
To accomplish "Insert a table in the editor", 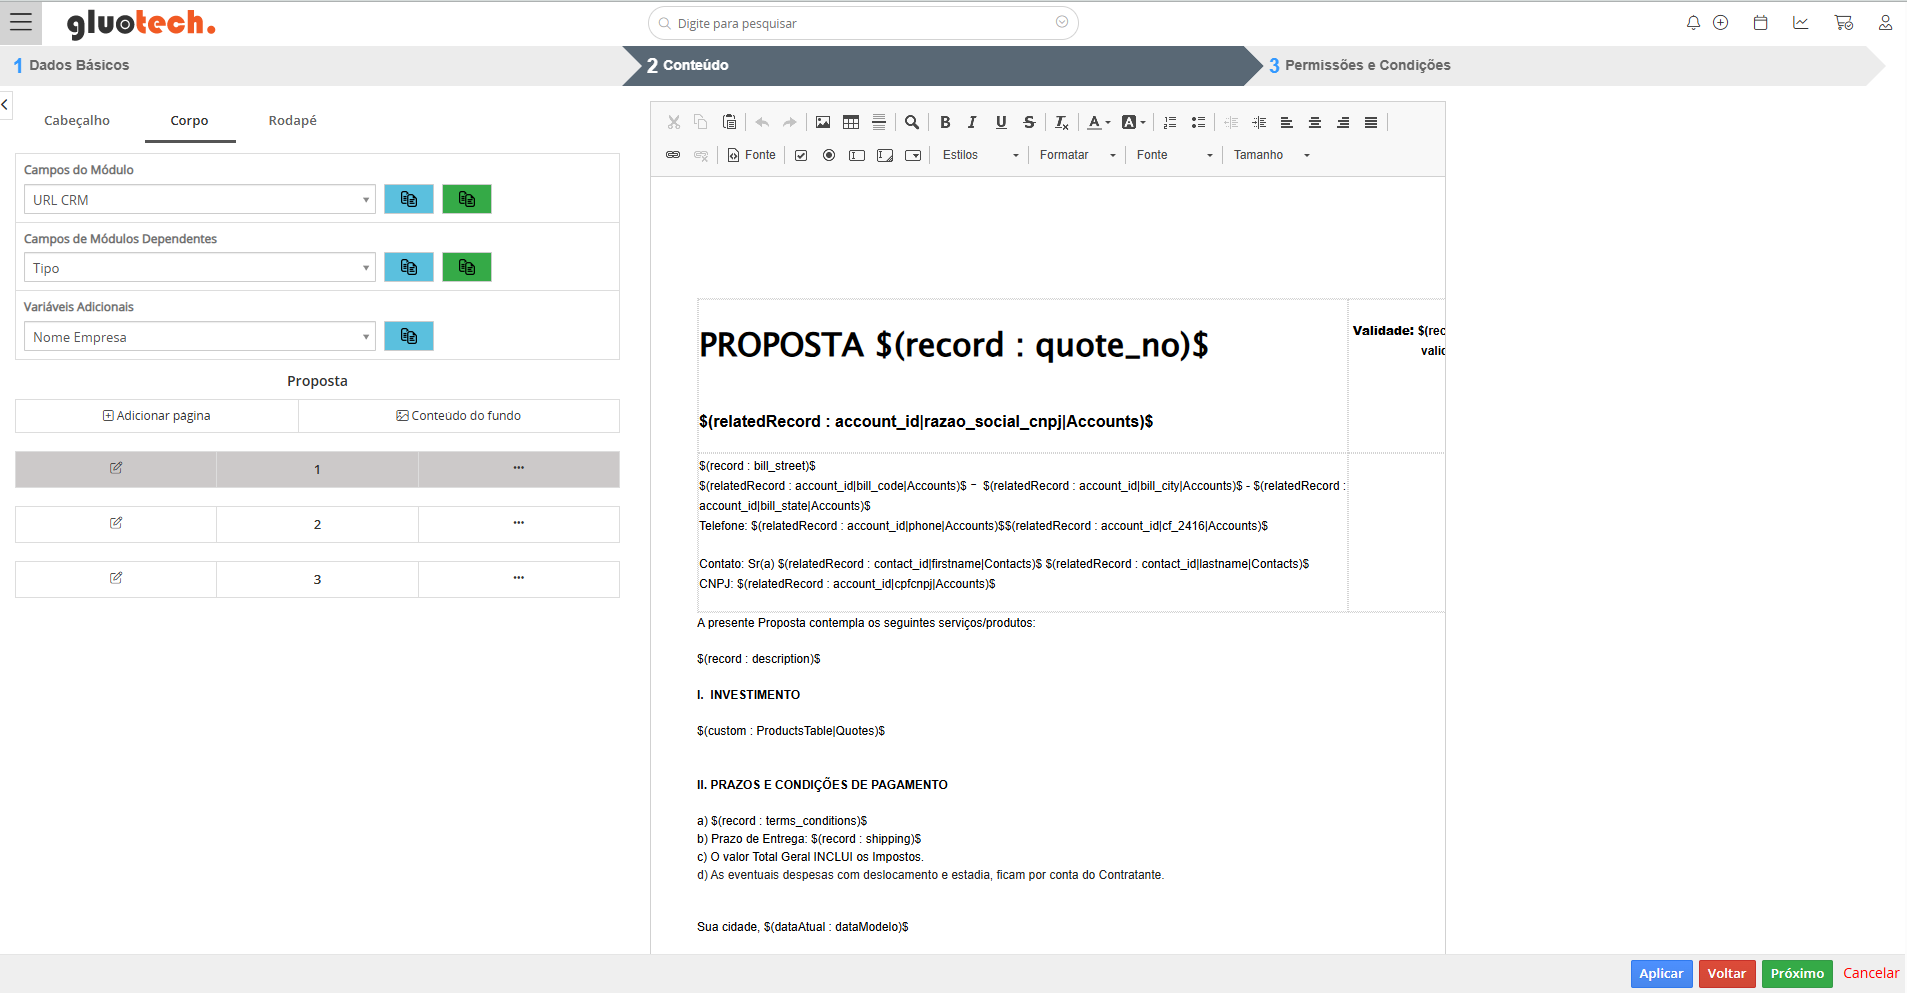I will pos(851,122).
